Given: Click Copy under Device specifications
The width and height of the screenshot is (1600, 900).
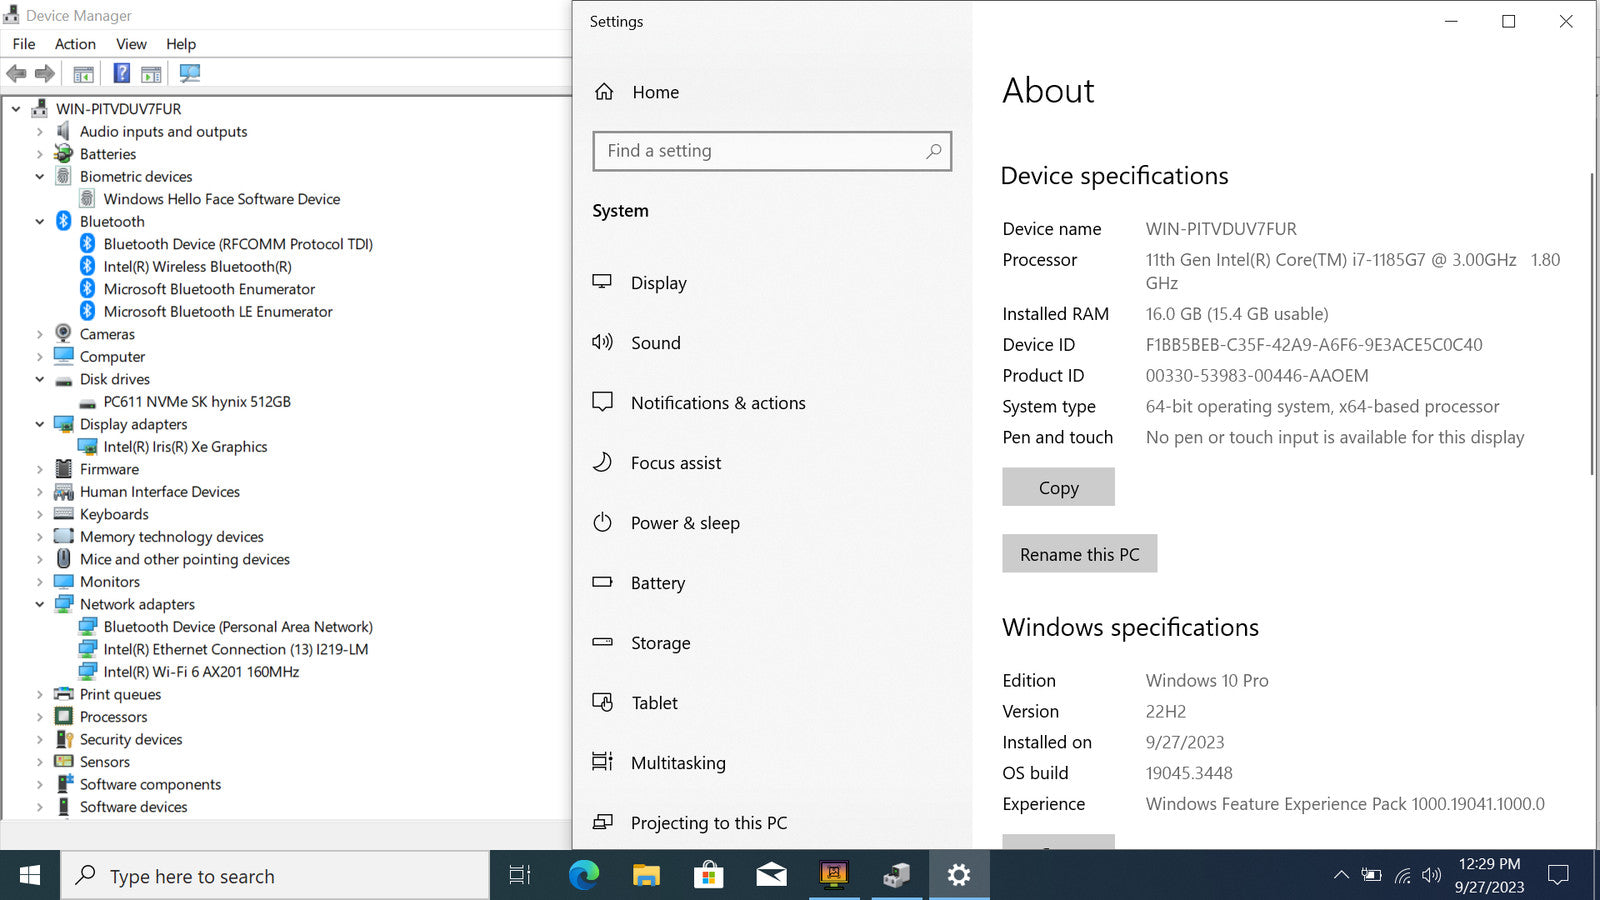Looking at the screenshot, I should point(1058,487).
